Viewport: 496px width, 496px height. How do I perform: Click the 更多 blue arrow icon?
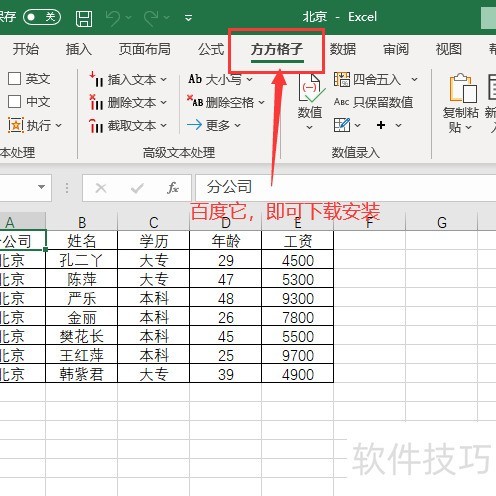[x=195, y=125]
